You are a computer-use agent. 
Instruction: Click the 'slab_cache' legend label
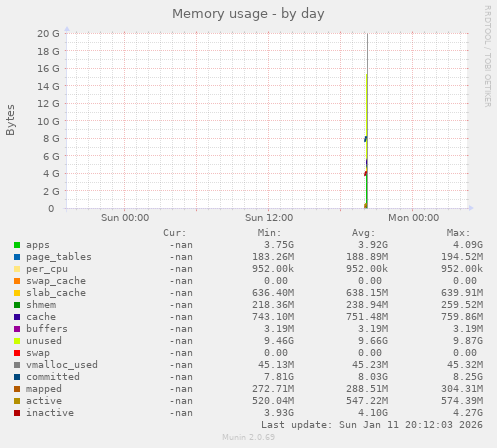click(x=56, y=293)
